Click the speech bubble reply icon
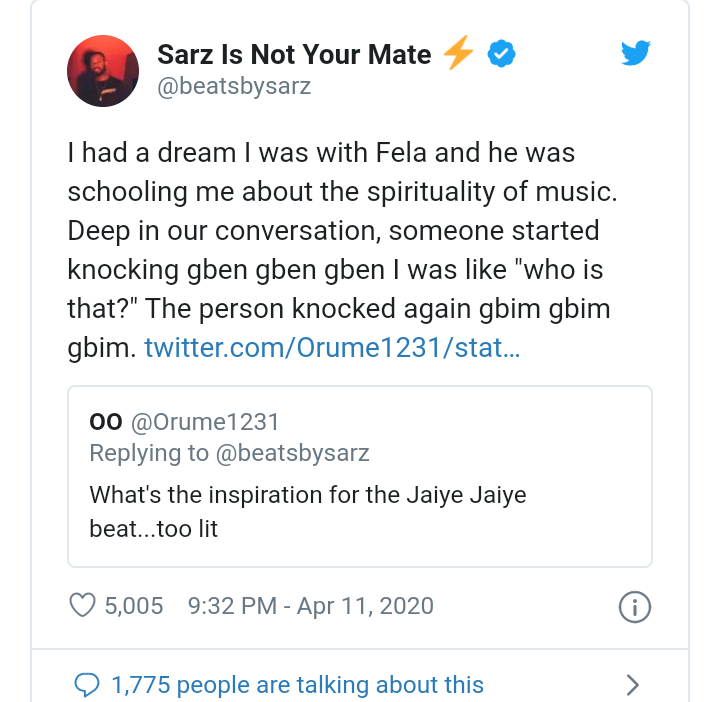The width and height of the screenshot is (720, 702). point(88,685)
